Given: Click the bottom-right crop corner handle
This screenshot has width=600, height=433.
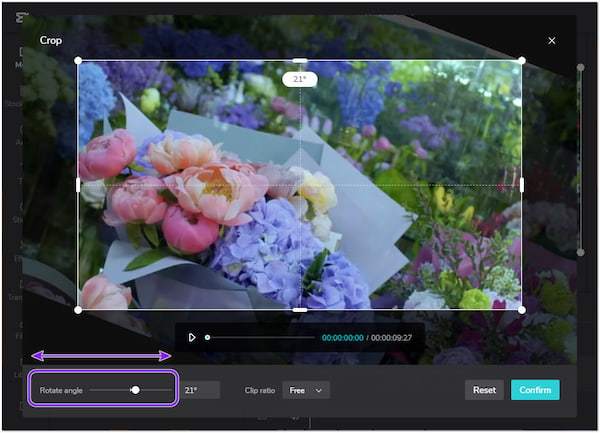Looking at the screenshot, I should (522, 310).
